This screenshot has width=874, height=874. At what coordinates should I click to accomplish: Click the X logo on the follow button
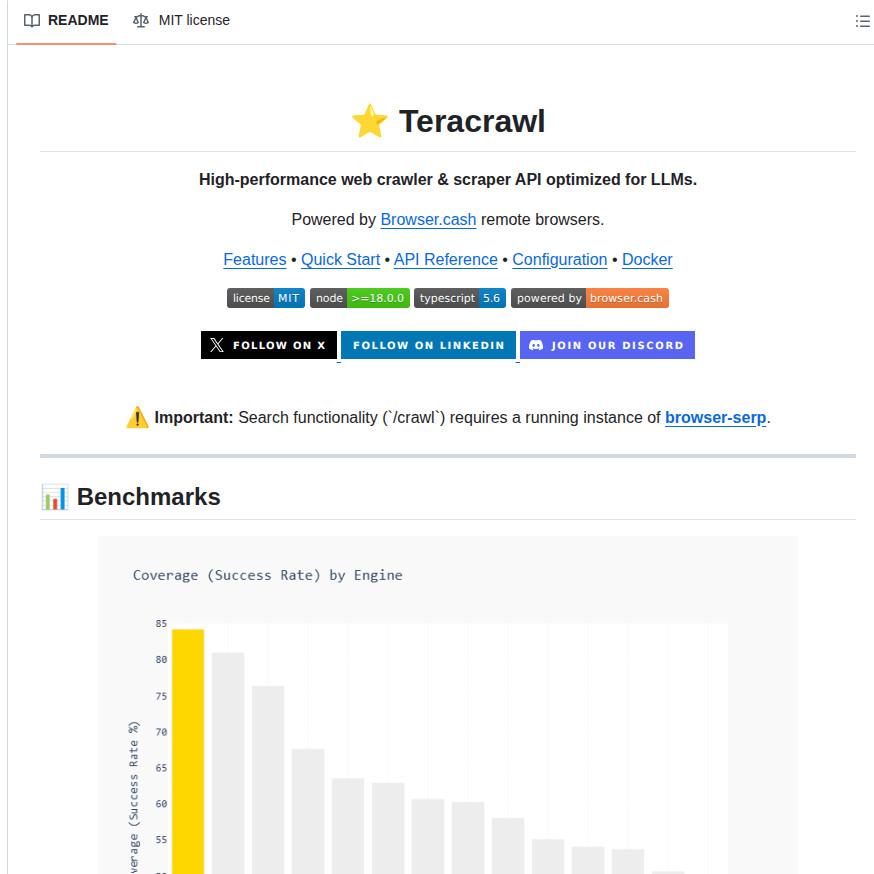[x=215, y=344]
